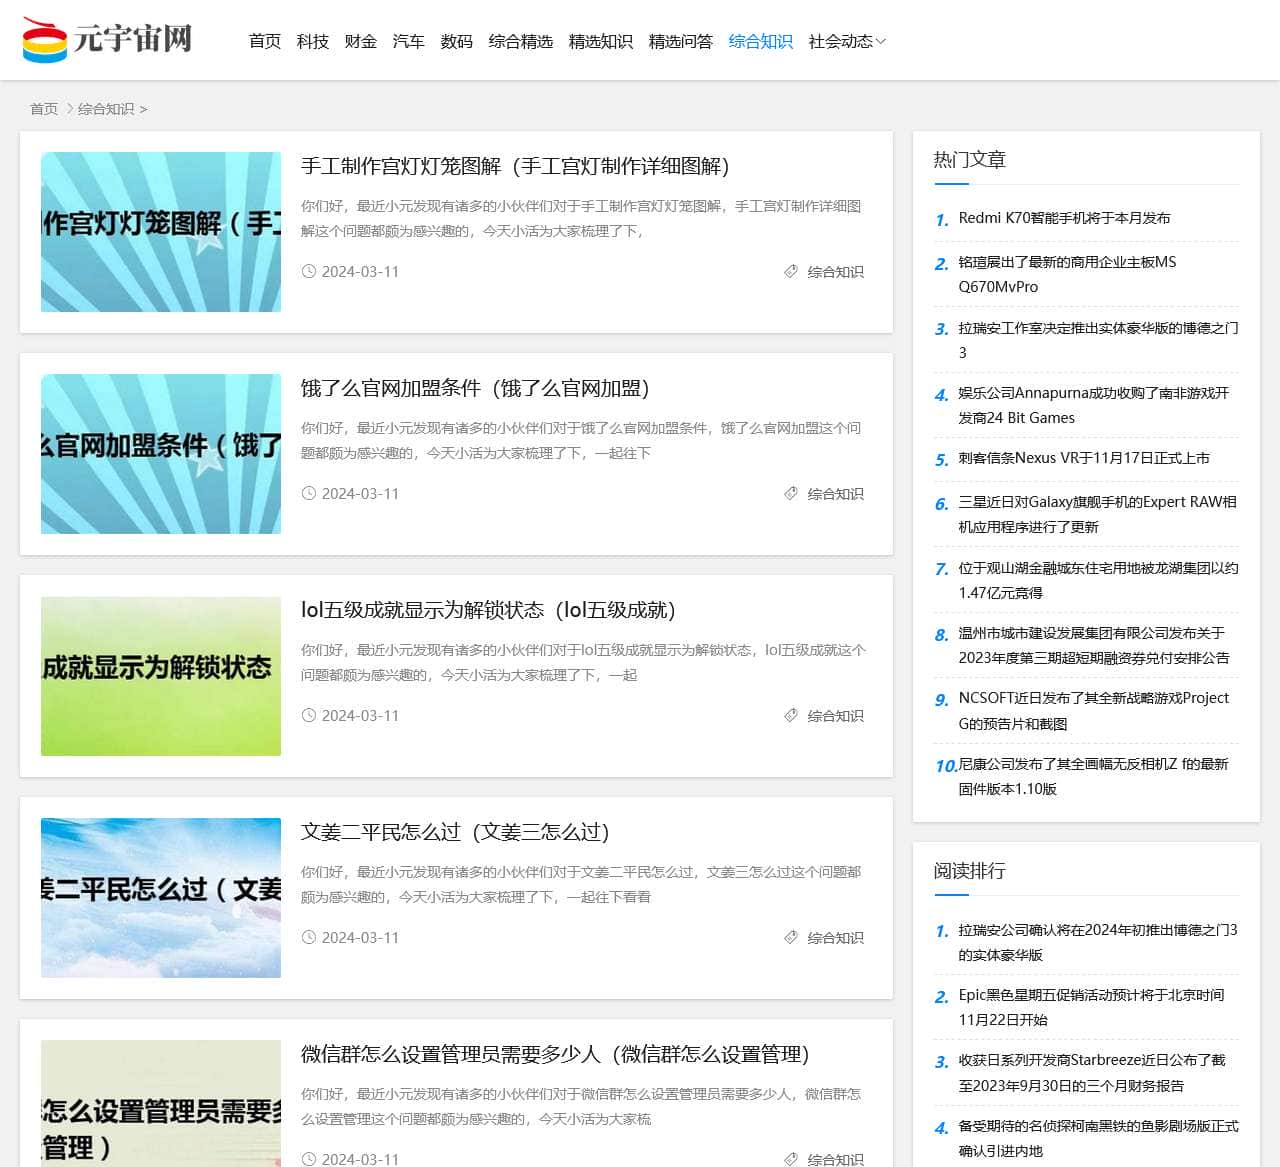Open hot article about Redmi K70 smartphone
The width and height of the screenshot is (1280, 1167).
pos(1066,217)
